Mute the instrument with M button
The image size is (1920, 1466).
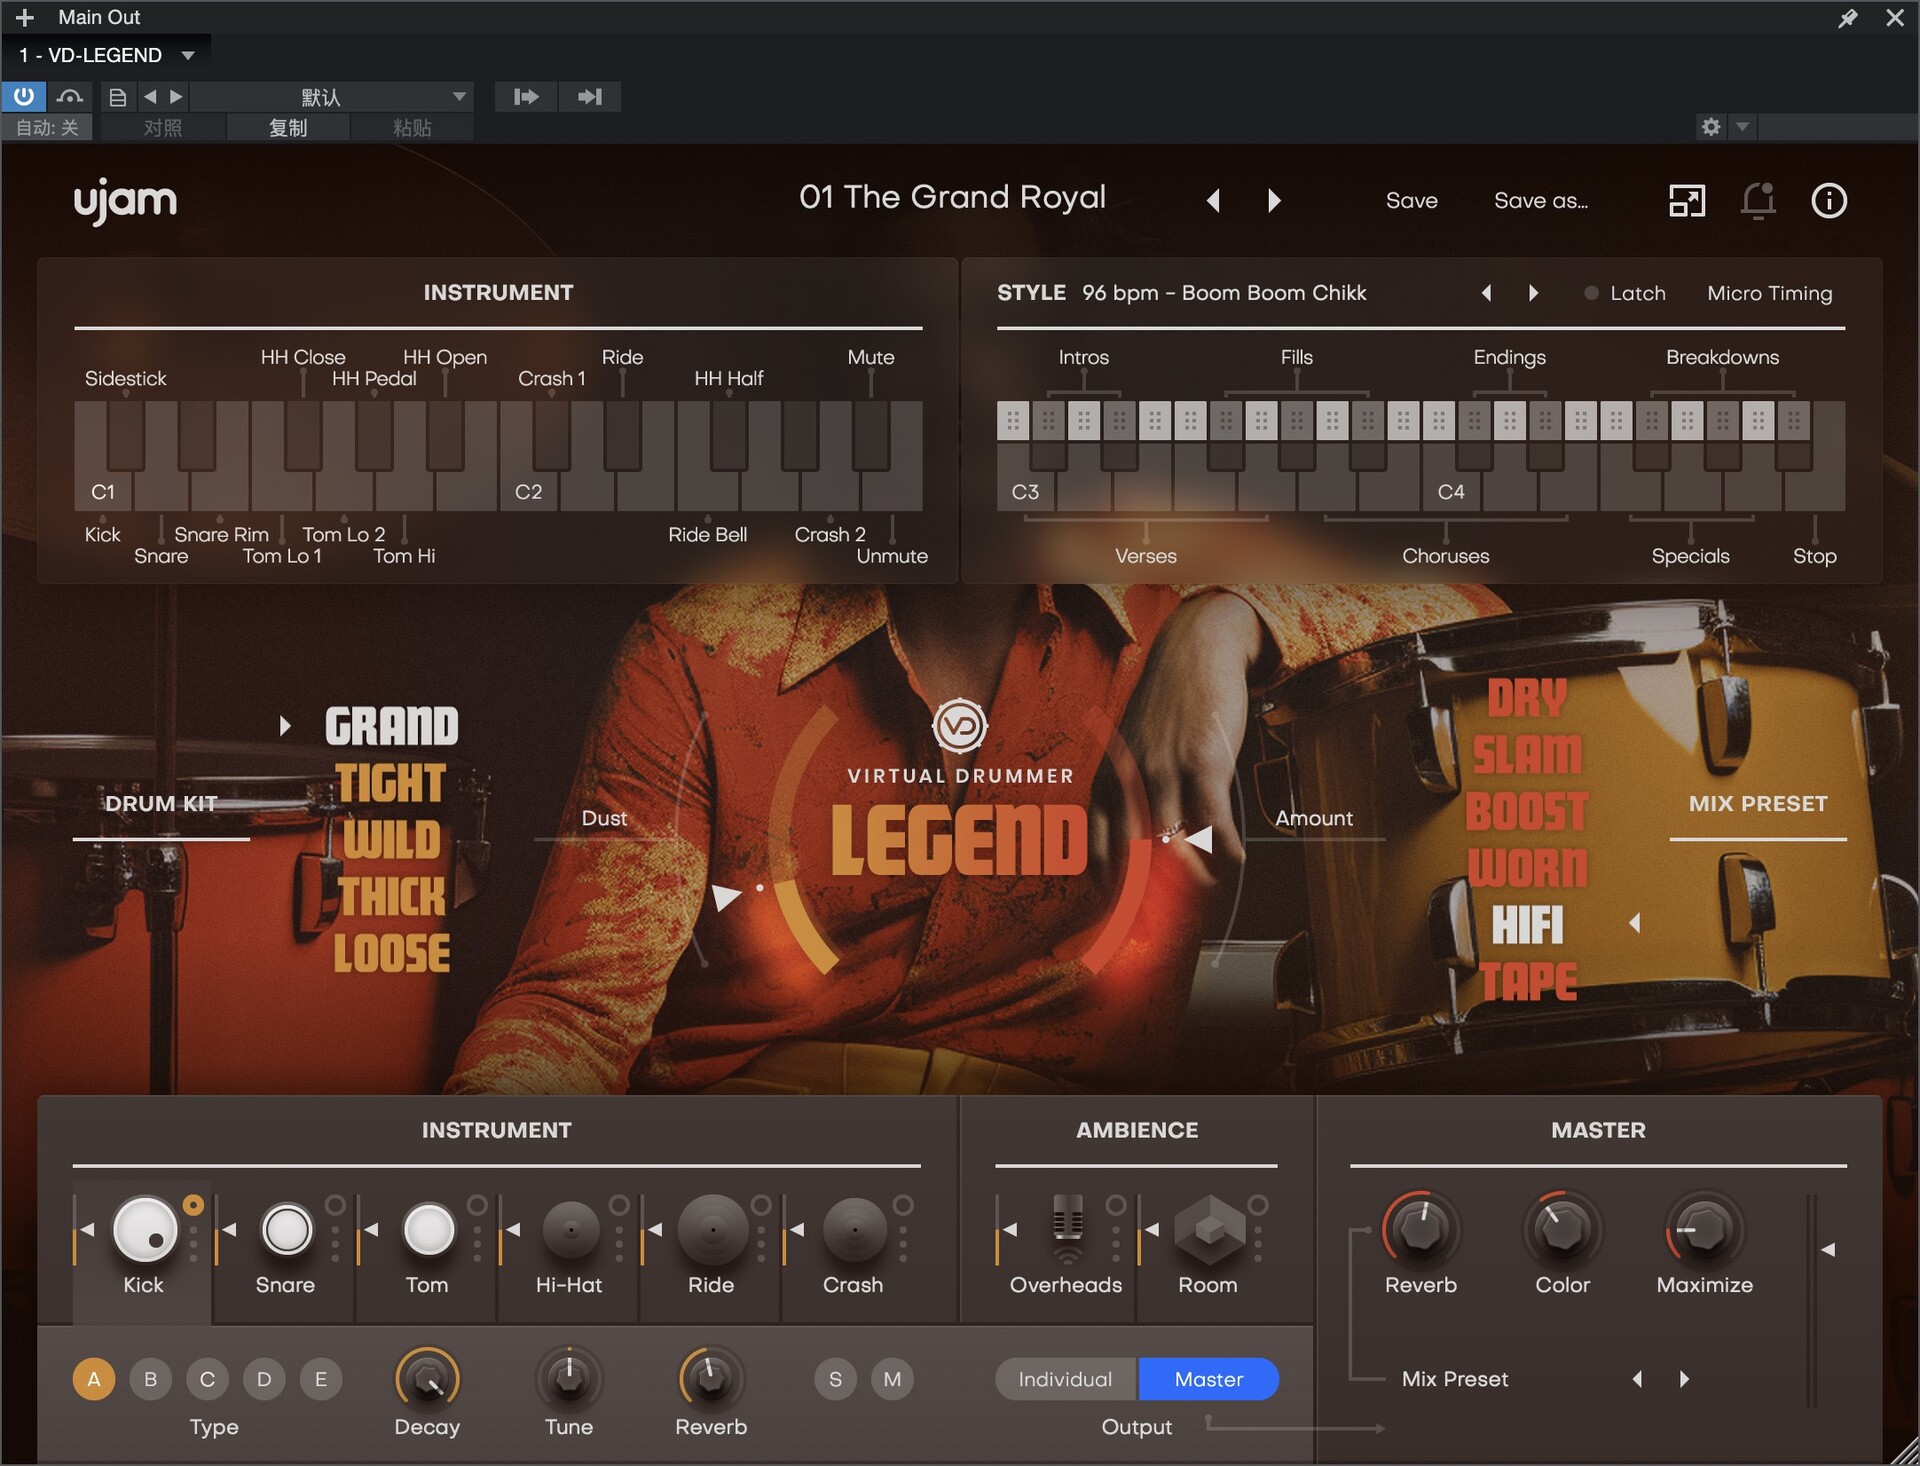click(892, 1379)
